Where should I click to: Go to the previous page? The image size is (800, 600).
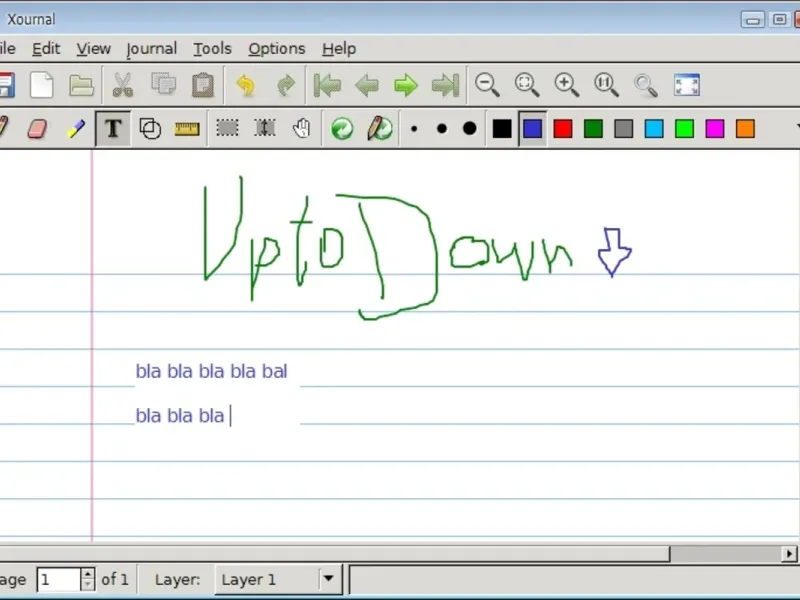[x=367, y=85]
